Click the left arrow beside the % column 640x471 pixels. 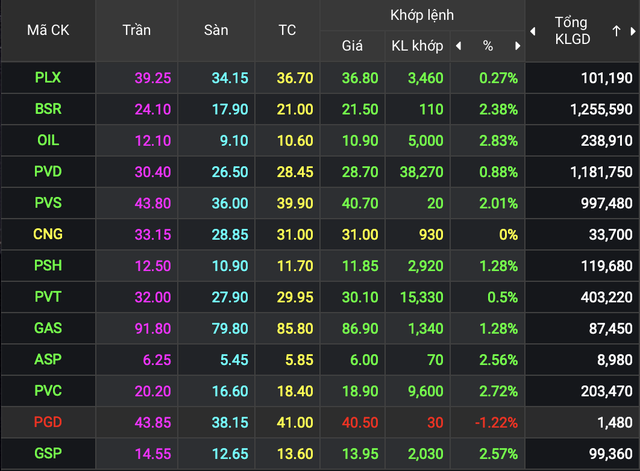click(x=458, y=46)
